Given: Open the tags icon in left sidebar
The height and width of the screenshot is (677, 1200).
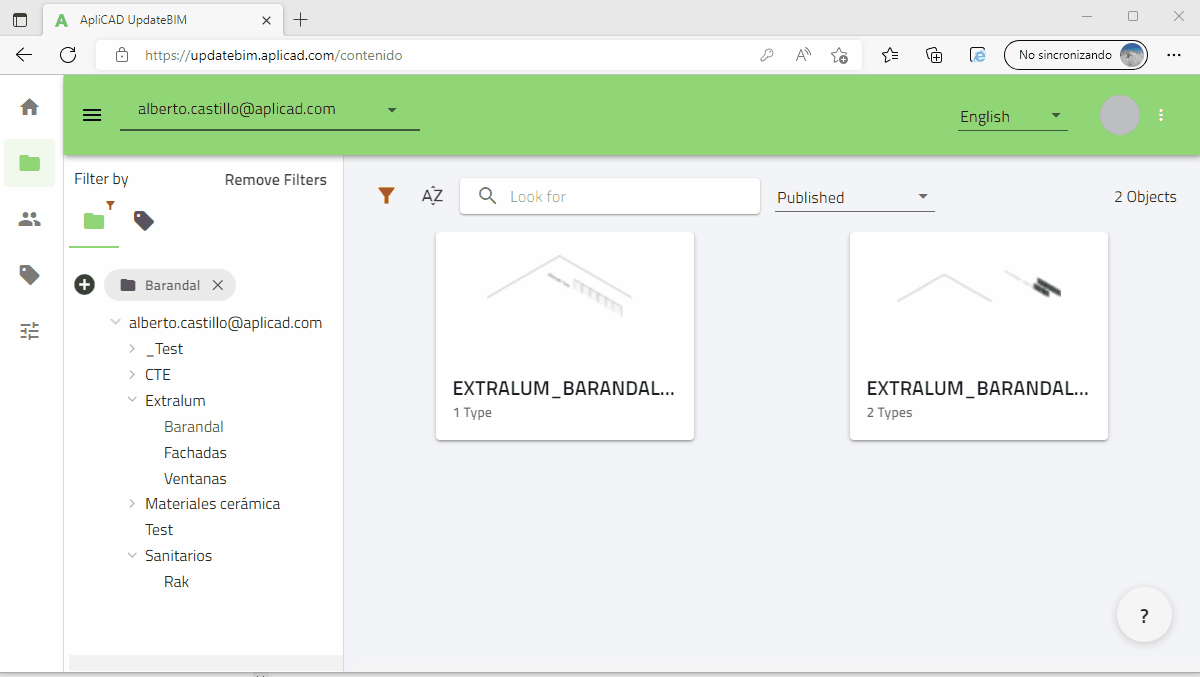Looking at the screenshot, I should click(30, 275).
